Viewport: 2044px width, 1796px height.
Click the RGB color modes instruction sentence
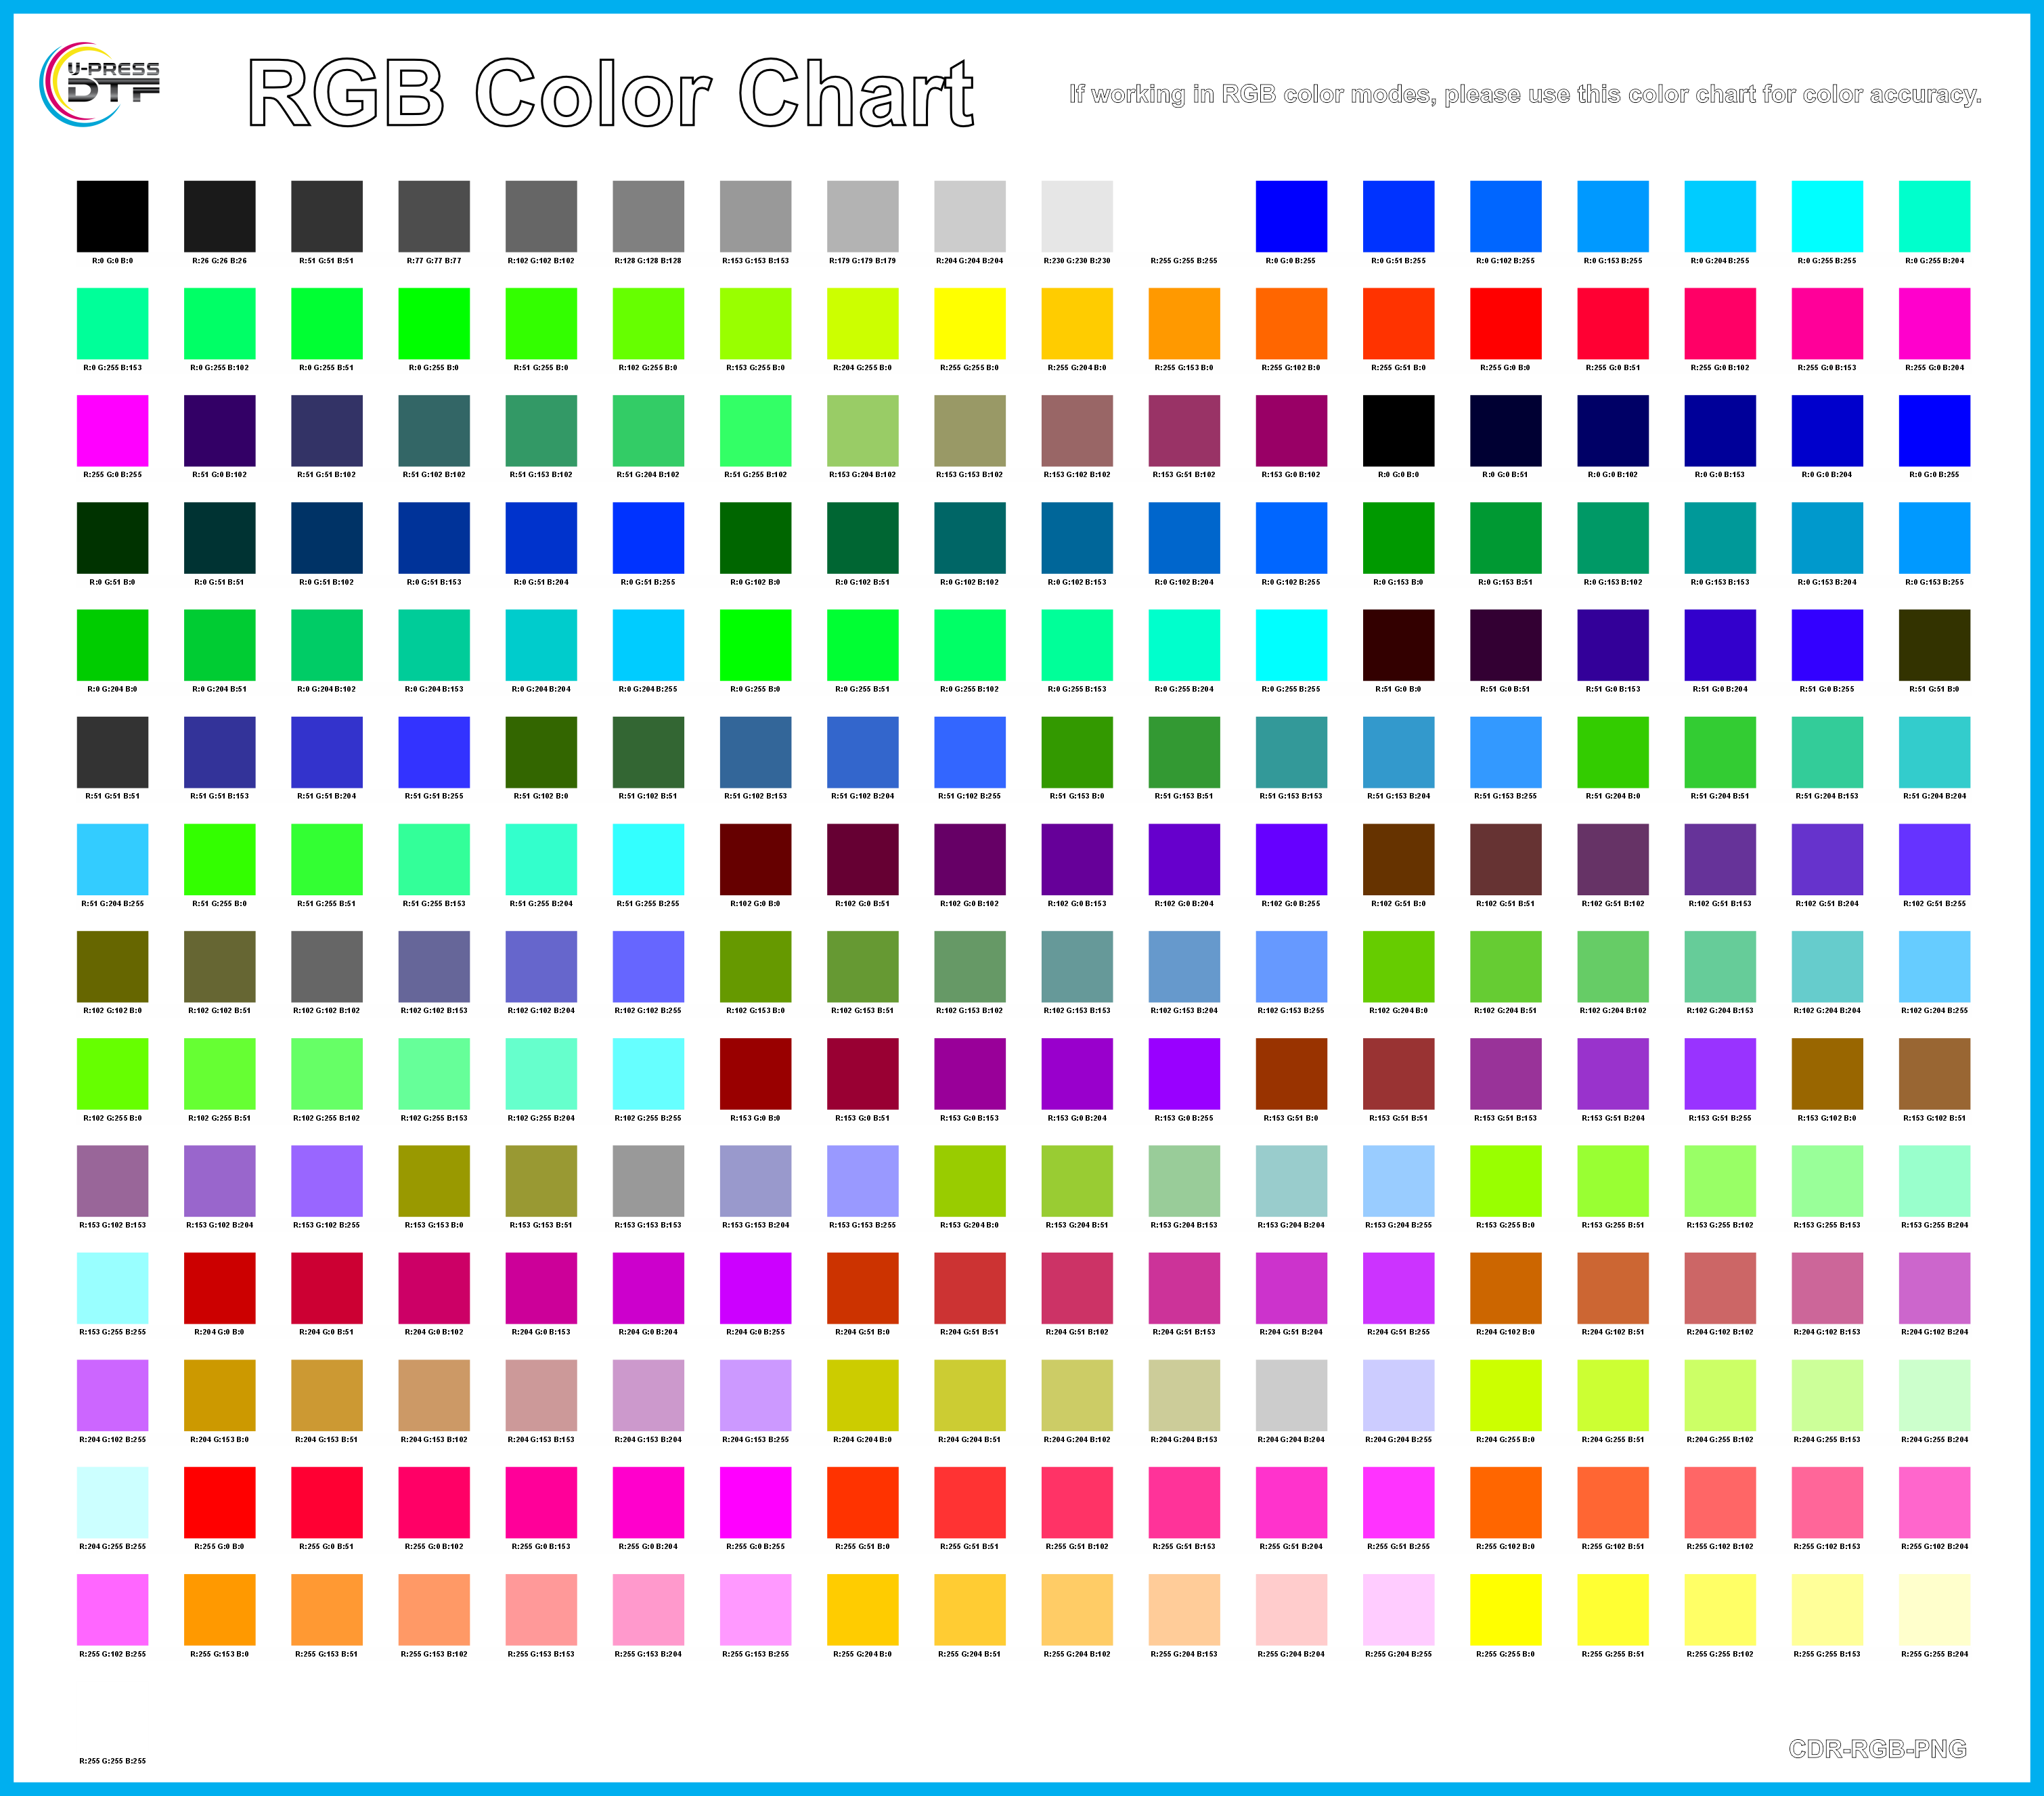(1525, 94)
